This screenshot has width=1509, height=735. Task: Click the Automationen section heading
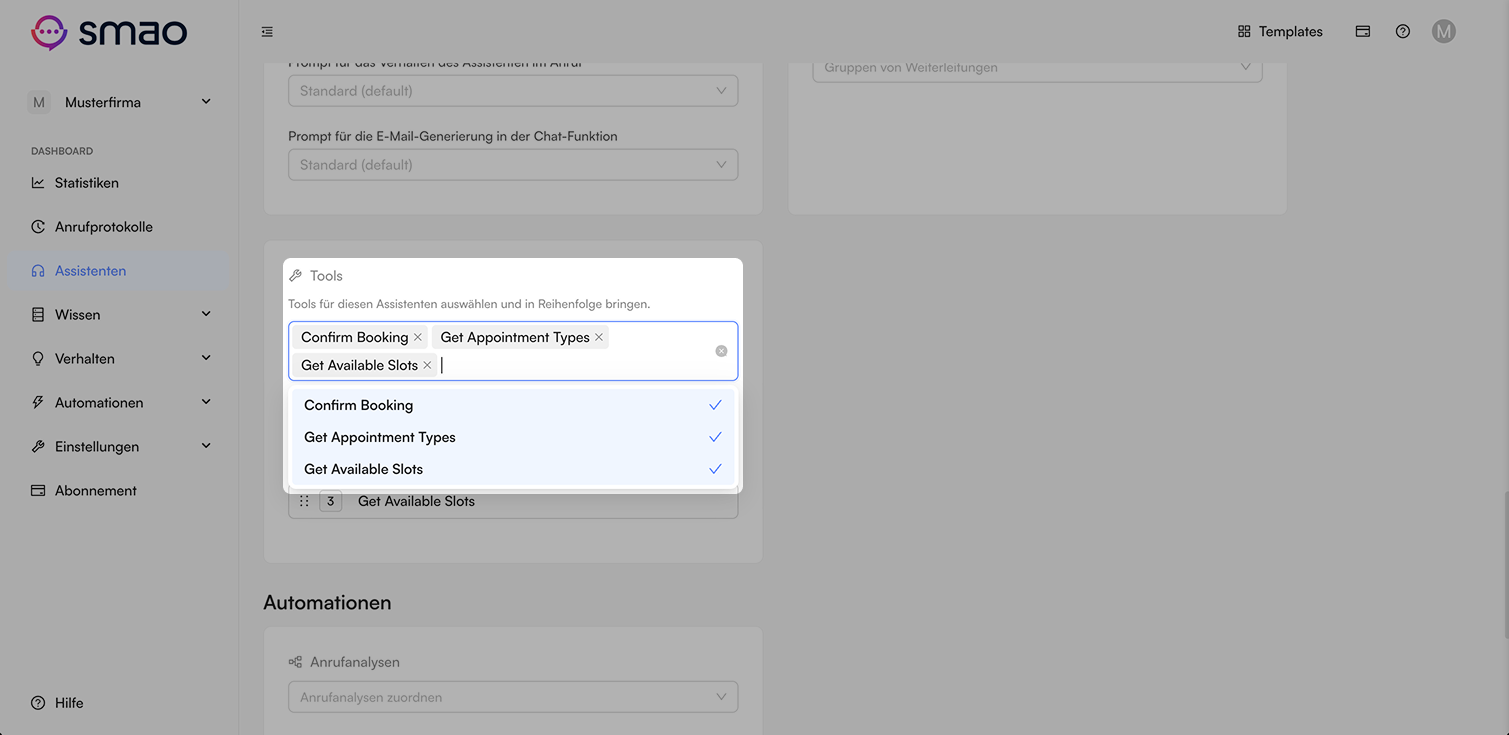coord(327,603)
